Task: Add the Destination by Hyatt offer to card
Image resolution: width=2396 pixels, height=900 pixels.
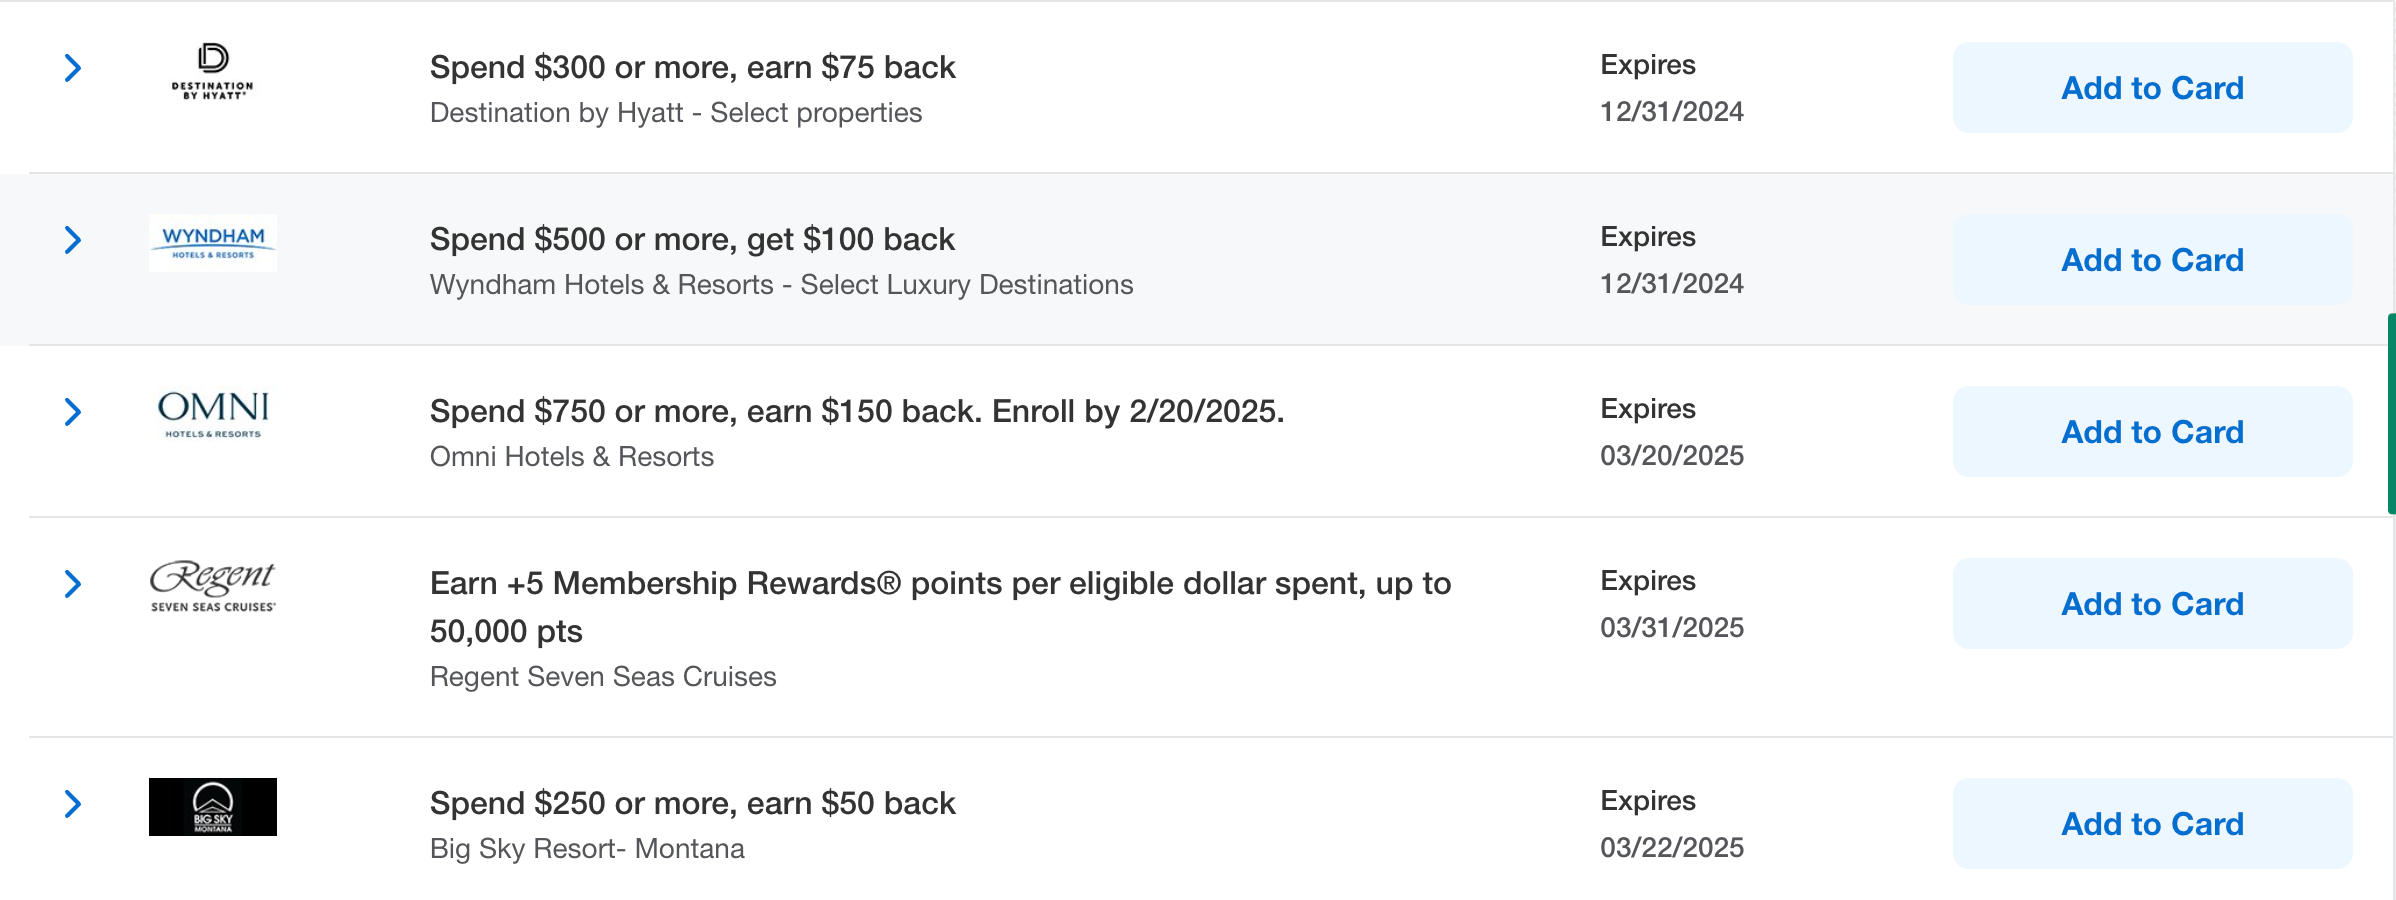Action: [2152, 88]
